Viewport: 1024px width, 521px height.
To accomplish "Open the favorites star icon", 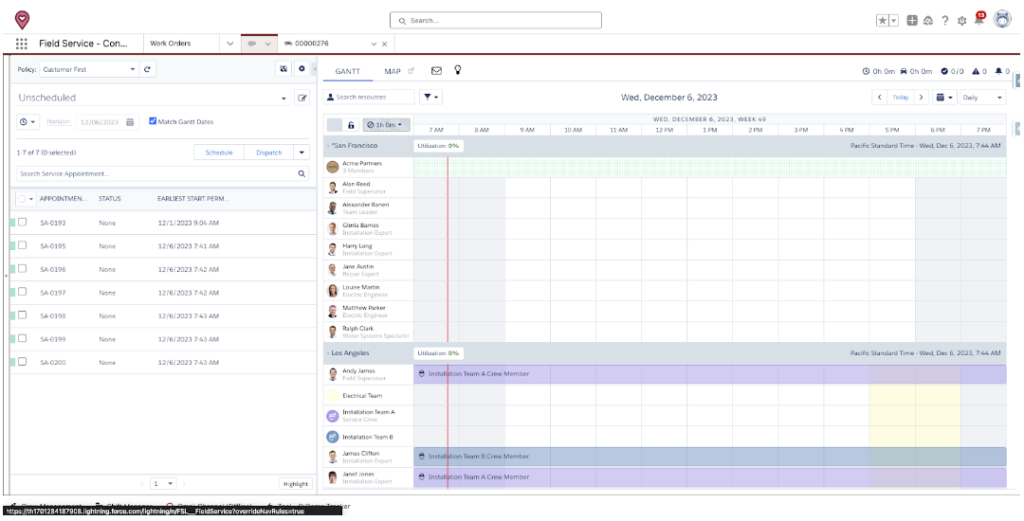I will [x=882, y=21].
